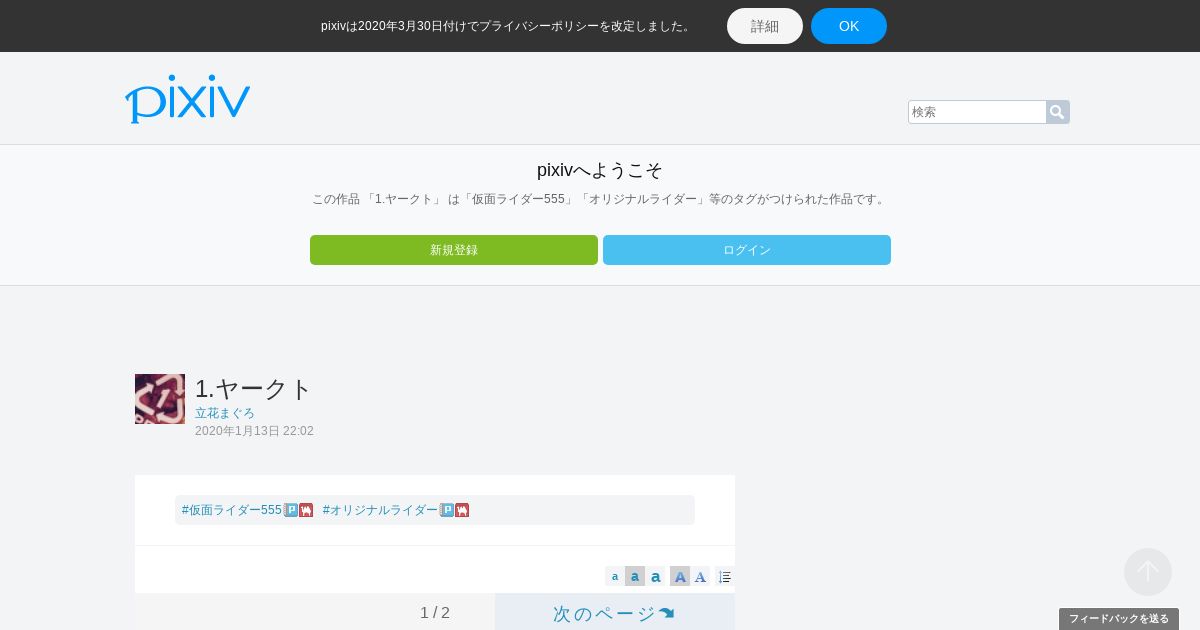Click the scroll-to-top arrow button
Viewport: 1200px width, 630px height.
(x=1148, y=572)
